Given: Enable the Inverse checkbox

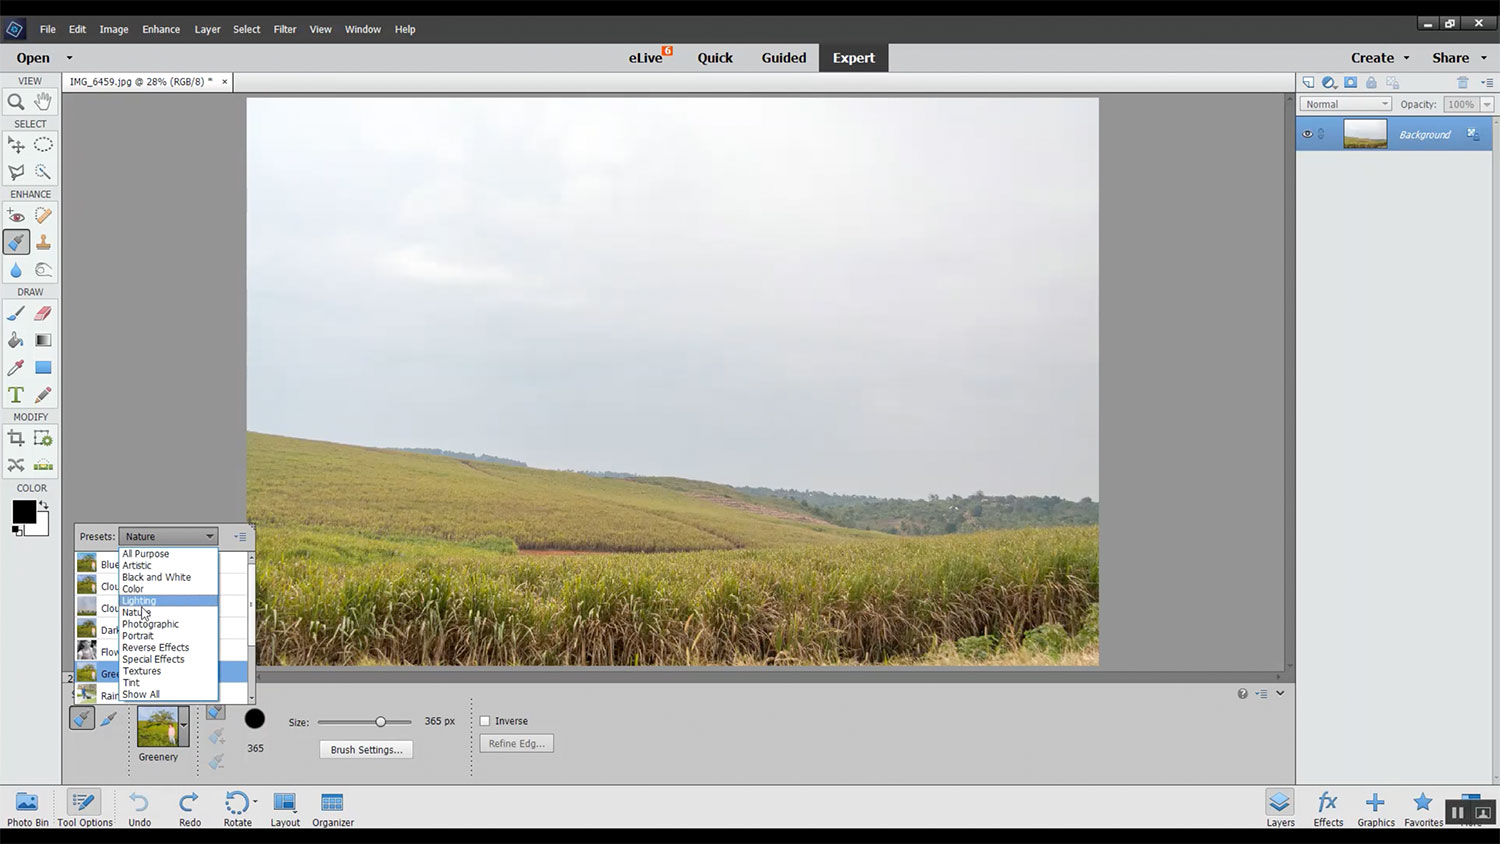Looking at the screenshot, I should [x=485, y=721].
